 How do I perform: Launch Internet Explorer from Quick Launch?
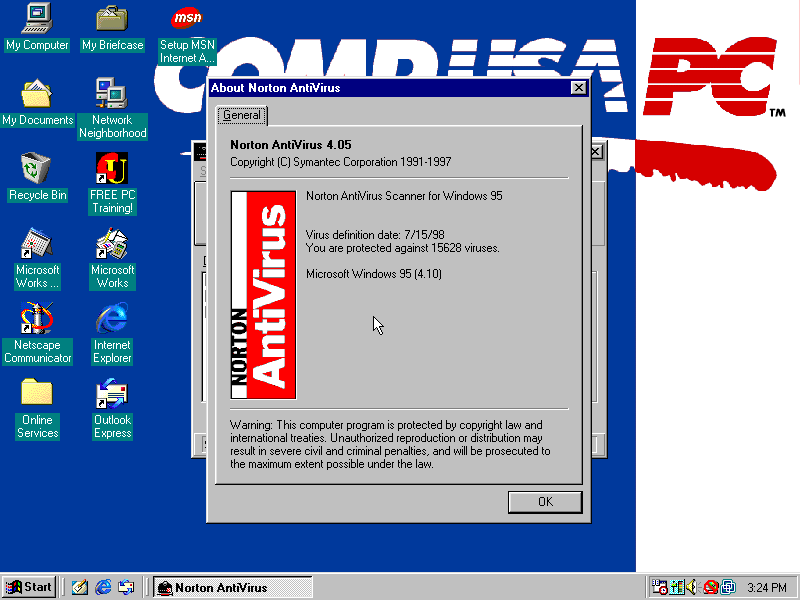pos(103,587)
